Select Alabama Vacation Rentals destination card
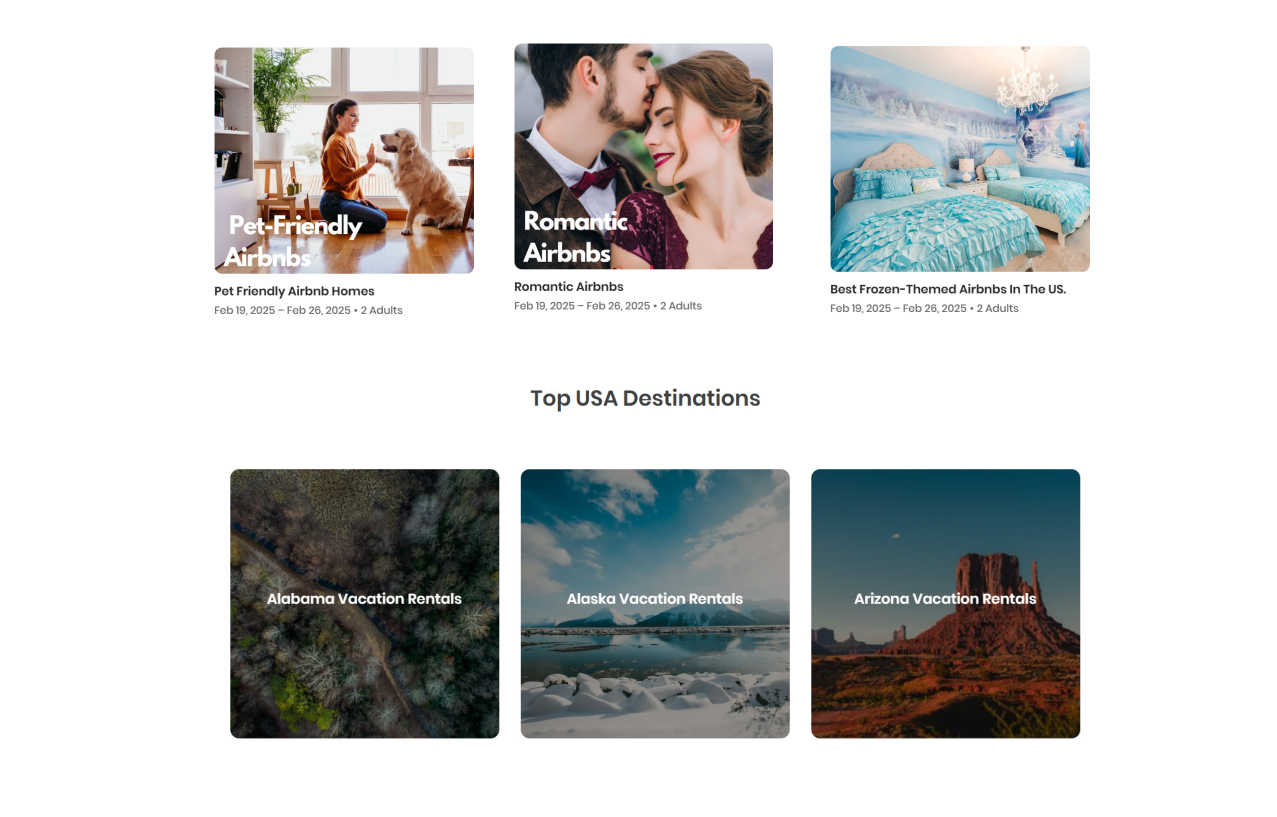Image resolution: width=1277 pixels, height=817 pixels. tap(364, 604)
